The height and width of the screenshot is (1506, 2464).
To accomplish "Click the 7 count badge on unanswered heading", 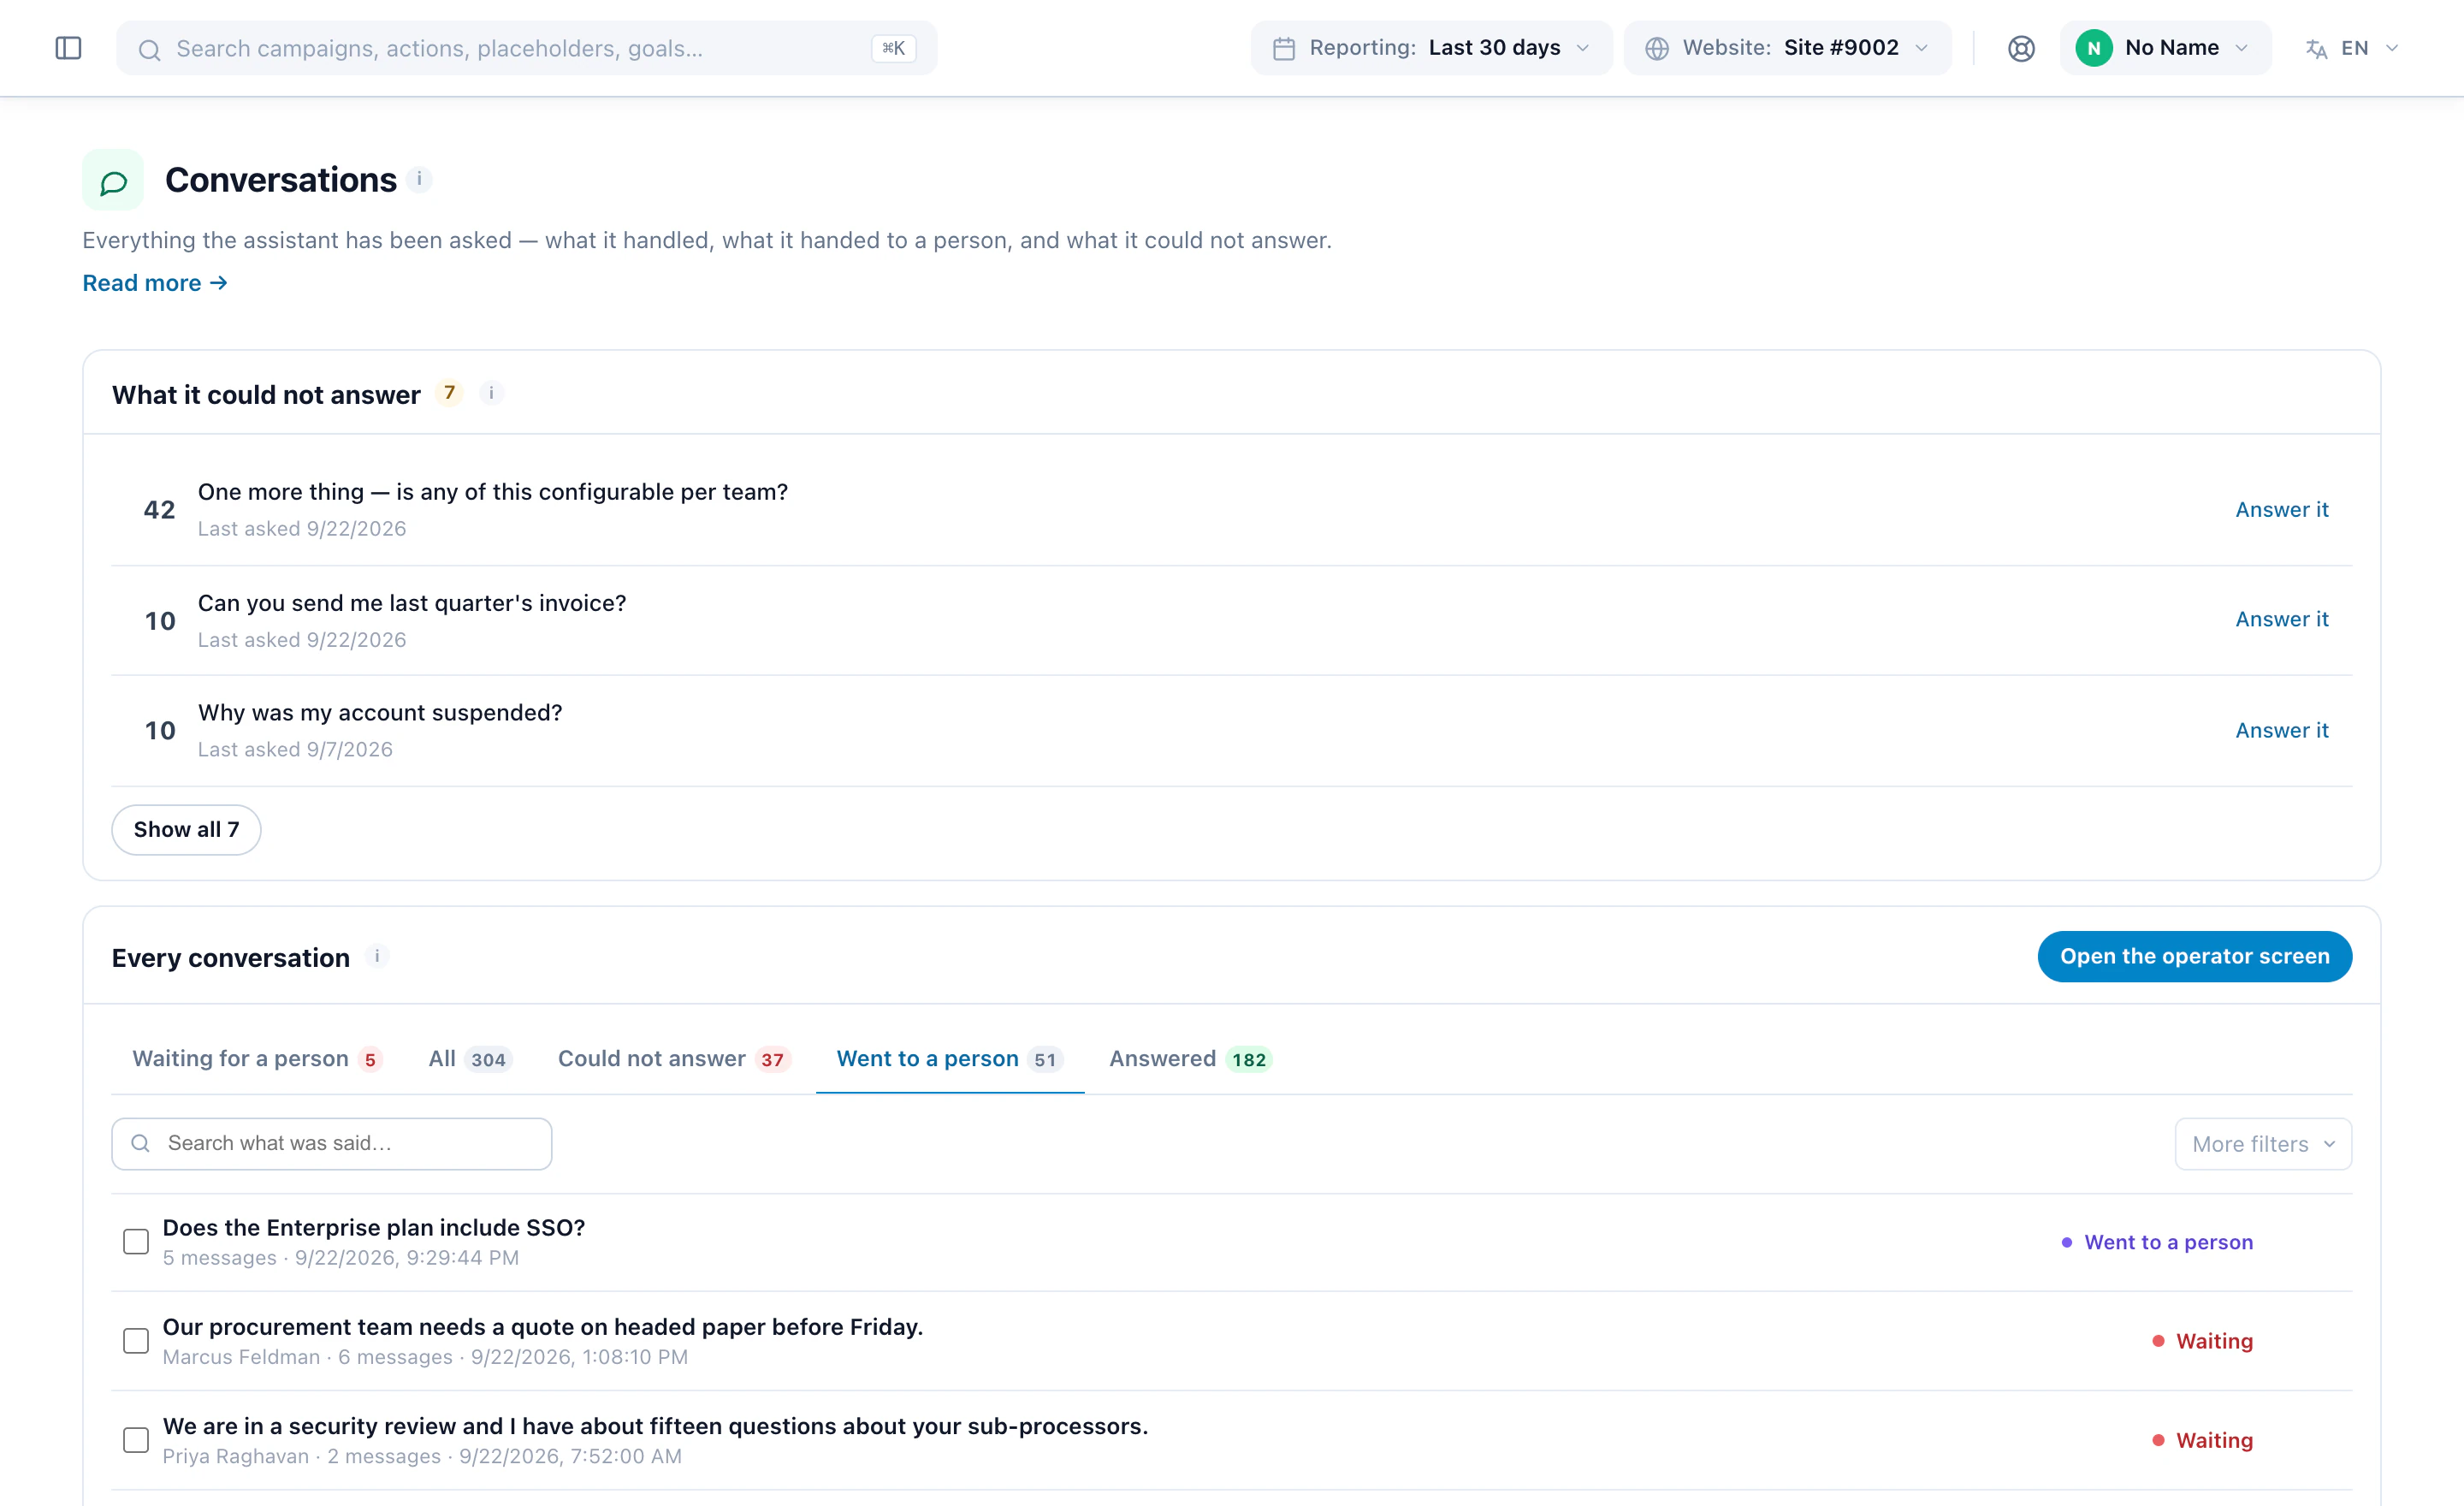I will [449, 393].
